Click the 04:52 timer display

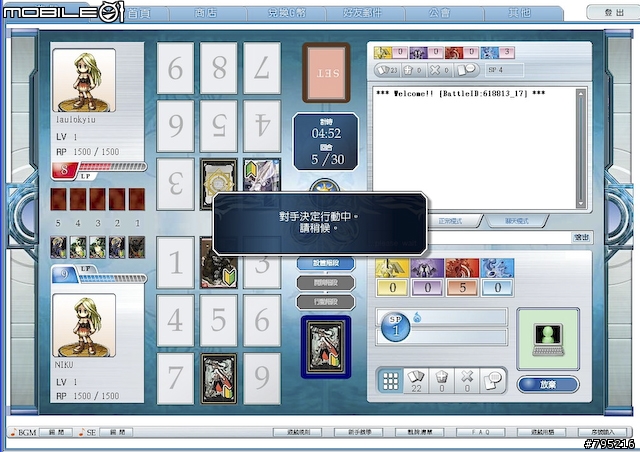[x=326, y=134]
